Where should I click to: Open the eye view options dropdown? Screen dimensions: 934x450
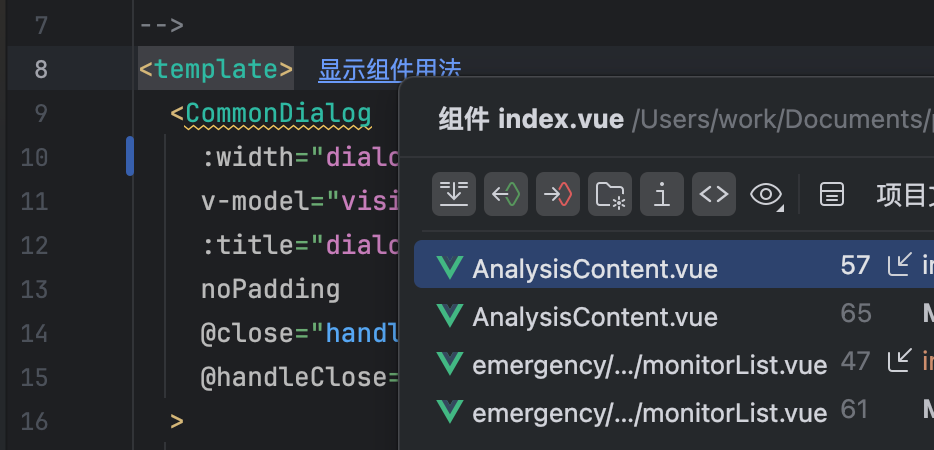click(766, 194)
